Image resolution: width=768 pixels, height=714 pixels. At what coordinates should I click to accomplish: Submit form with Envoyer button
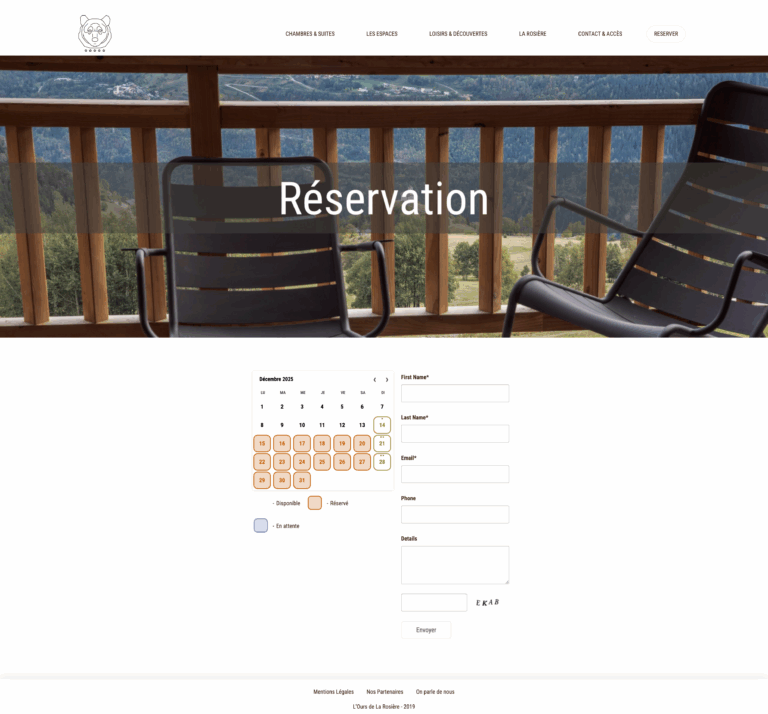[x=426, y=630]
